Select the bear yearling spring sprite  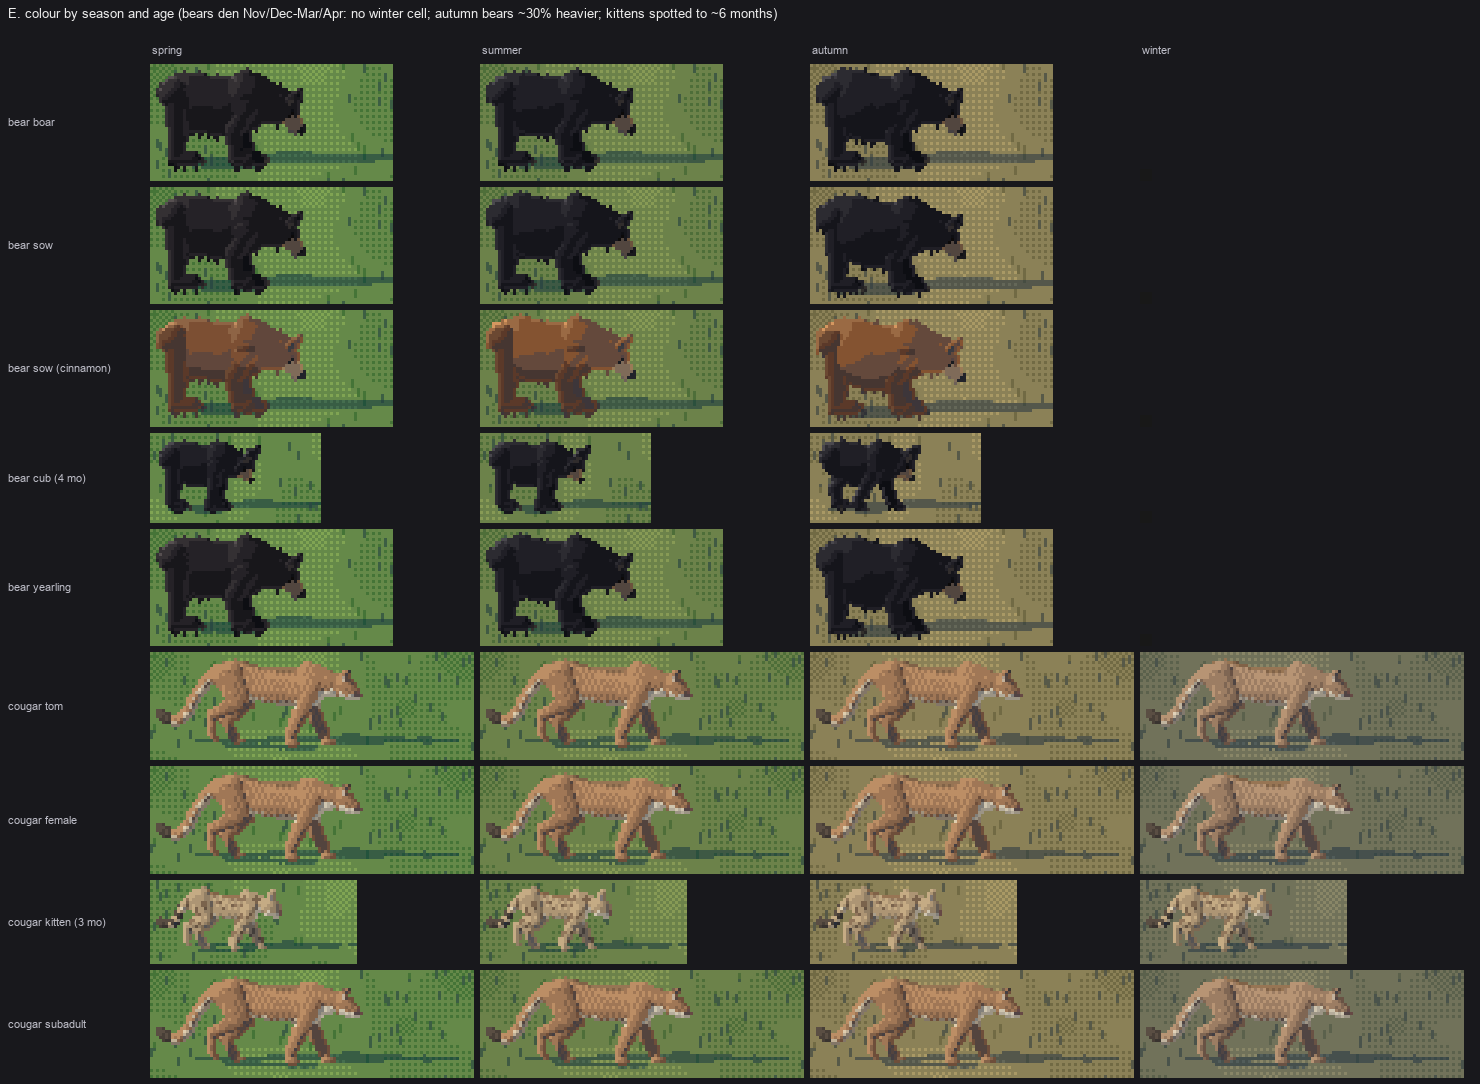[x=271, y=587]
